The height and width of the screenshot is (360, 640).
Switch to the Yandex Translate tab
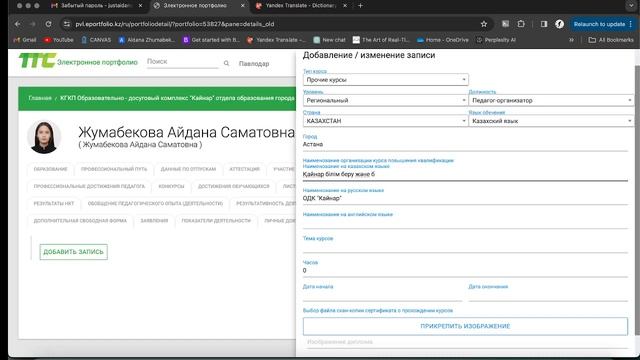[301, 6]
